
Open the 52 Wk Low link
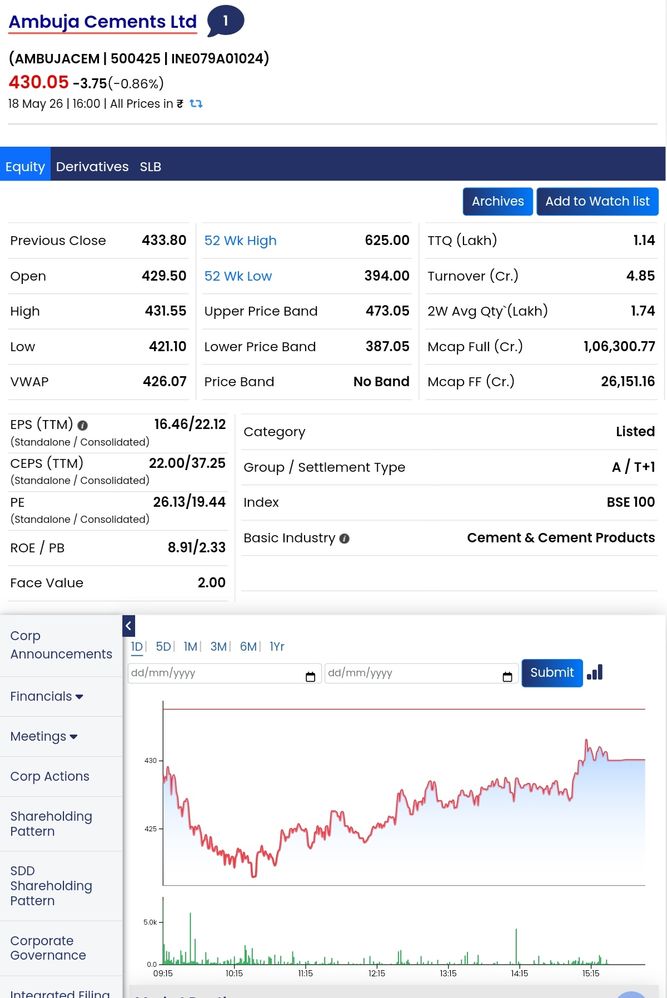pos(237,276)
